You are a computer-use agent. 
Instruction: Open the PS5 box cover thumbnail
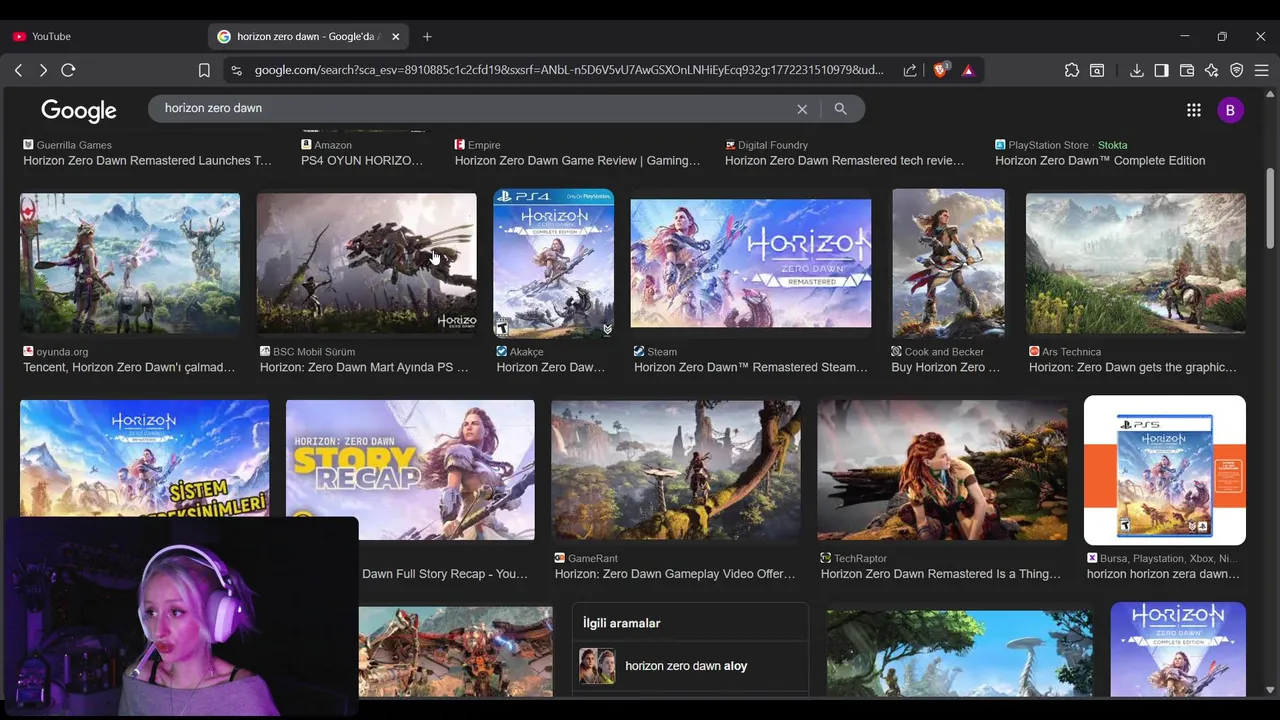[x=1165, y=470]
